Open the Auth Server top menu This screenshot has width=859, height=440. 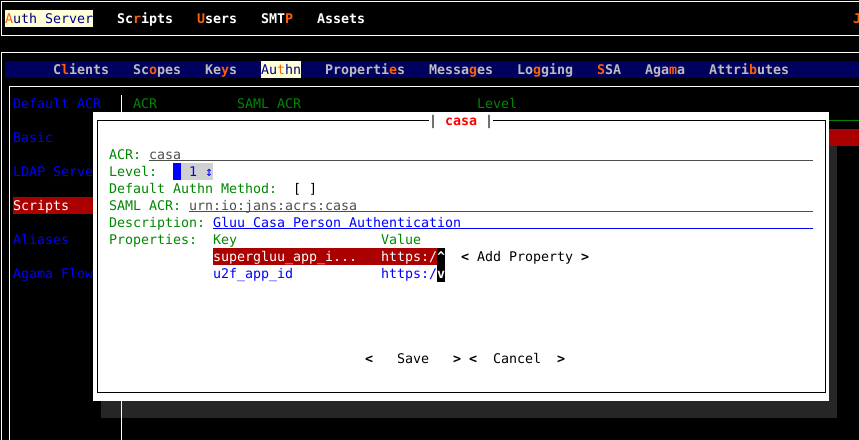tap(49, 18)
